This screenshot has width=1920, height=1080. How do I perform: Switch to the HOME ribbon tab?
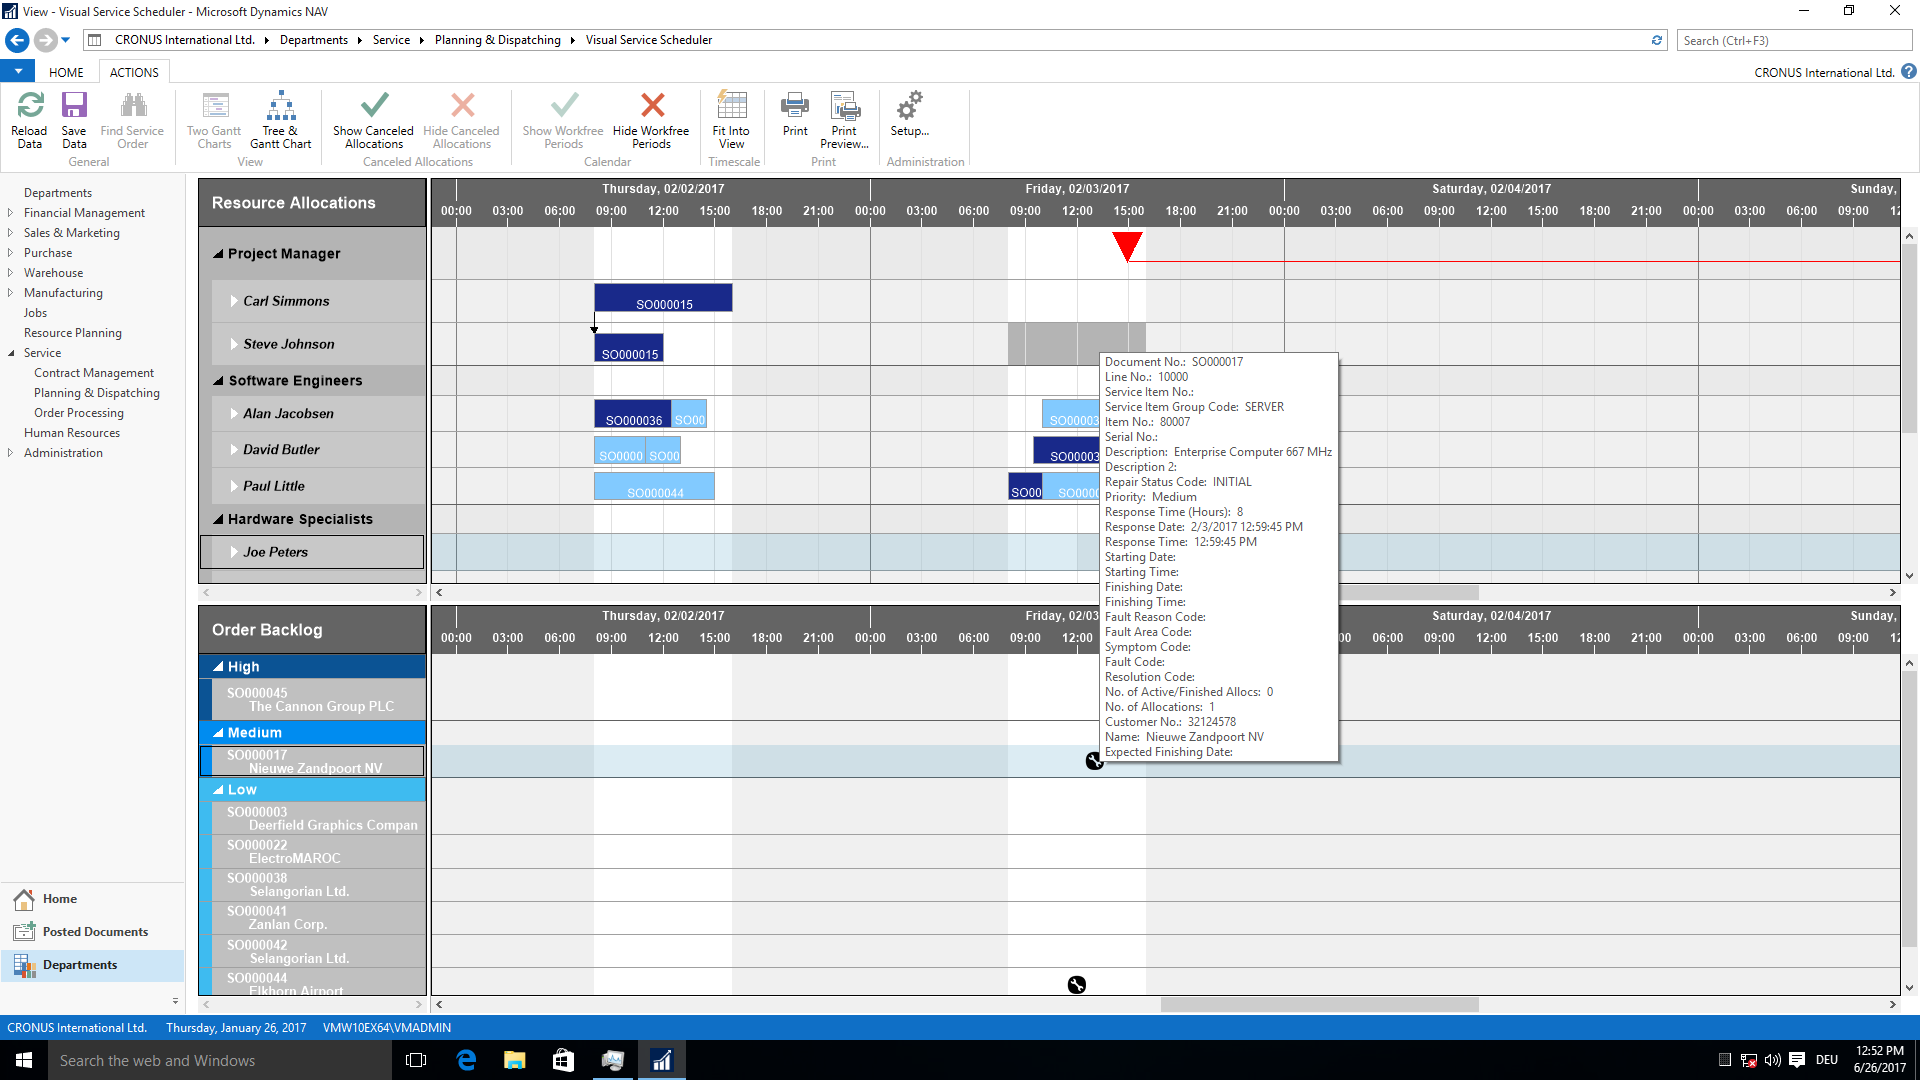coord(66,72)
